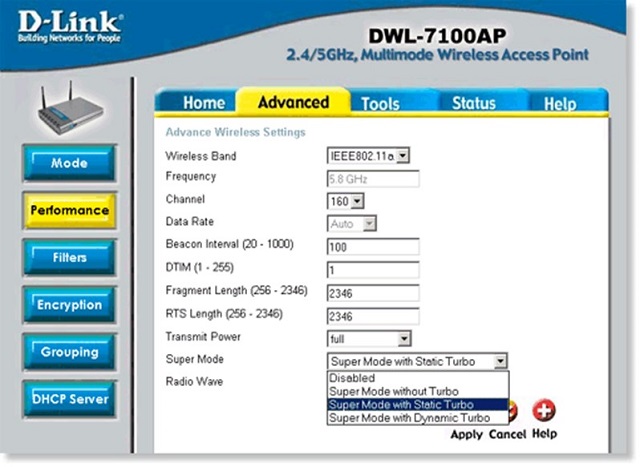Open the DHCP Server page
This screenshot has width=640, height=467.
(69, 399)
